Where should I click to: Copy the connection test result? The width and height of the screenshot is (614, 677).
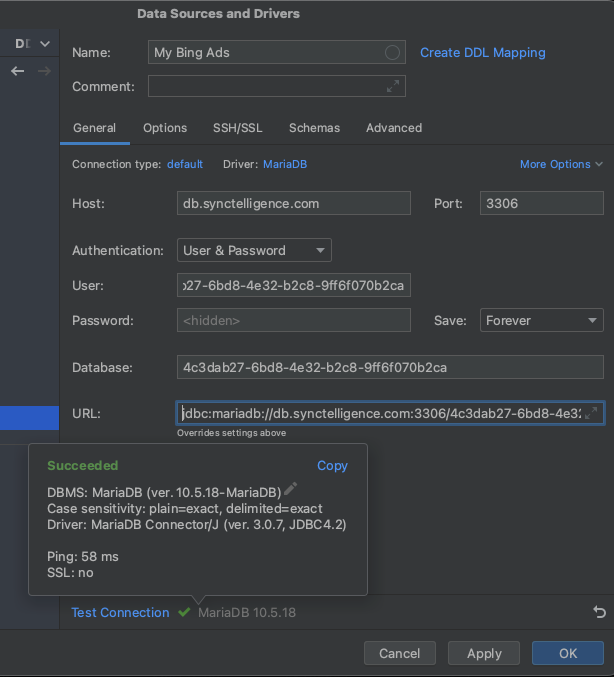click(332, 465)
